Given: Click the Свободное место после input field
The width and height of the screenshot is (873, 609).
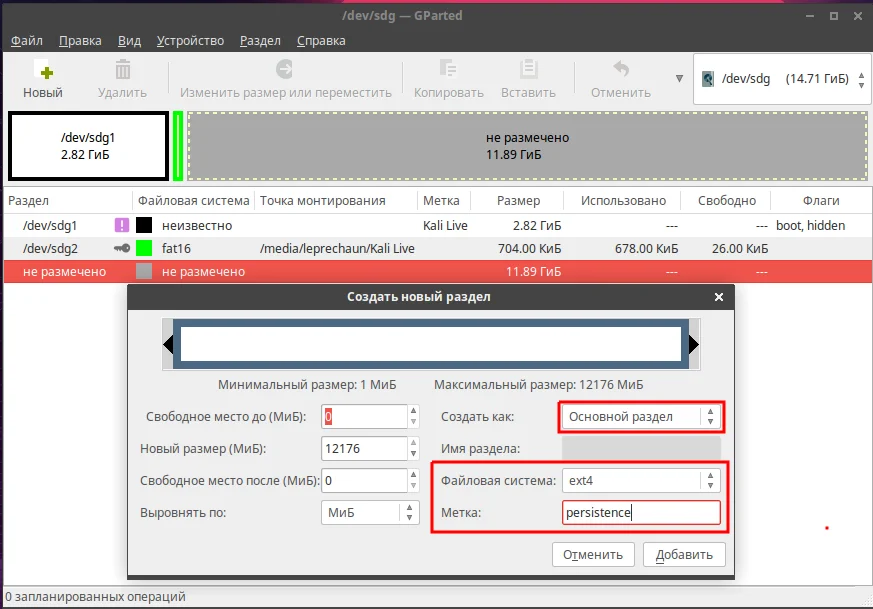Looking at the screenshot, I should click(364, 480).
